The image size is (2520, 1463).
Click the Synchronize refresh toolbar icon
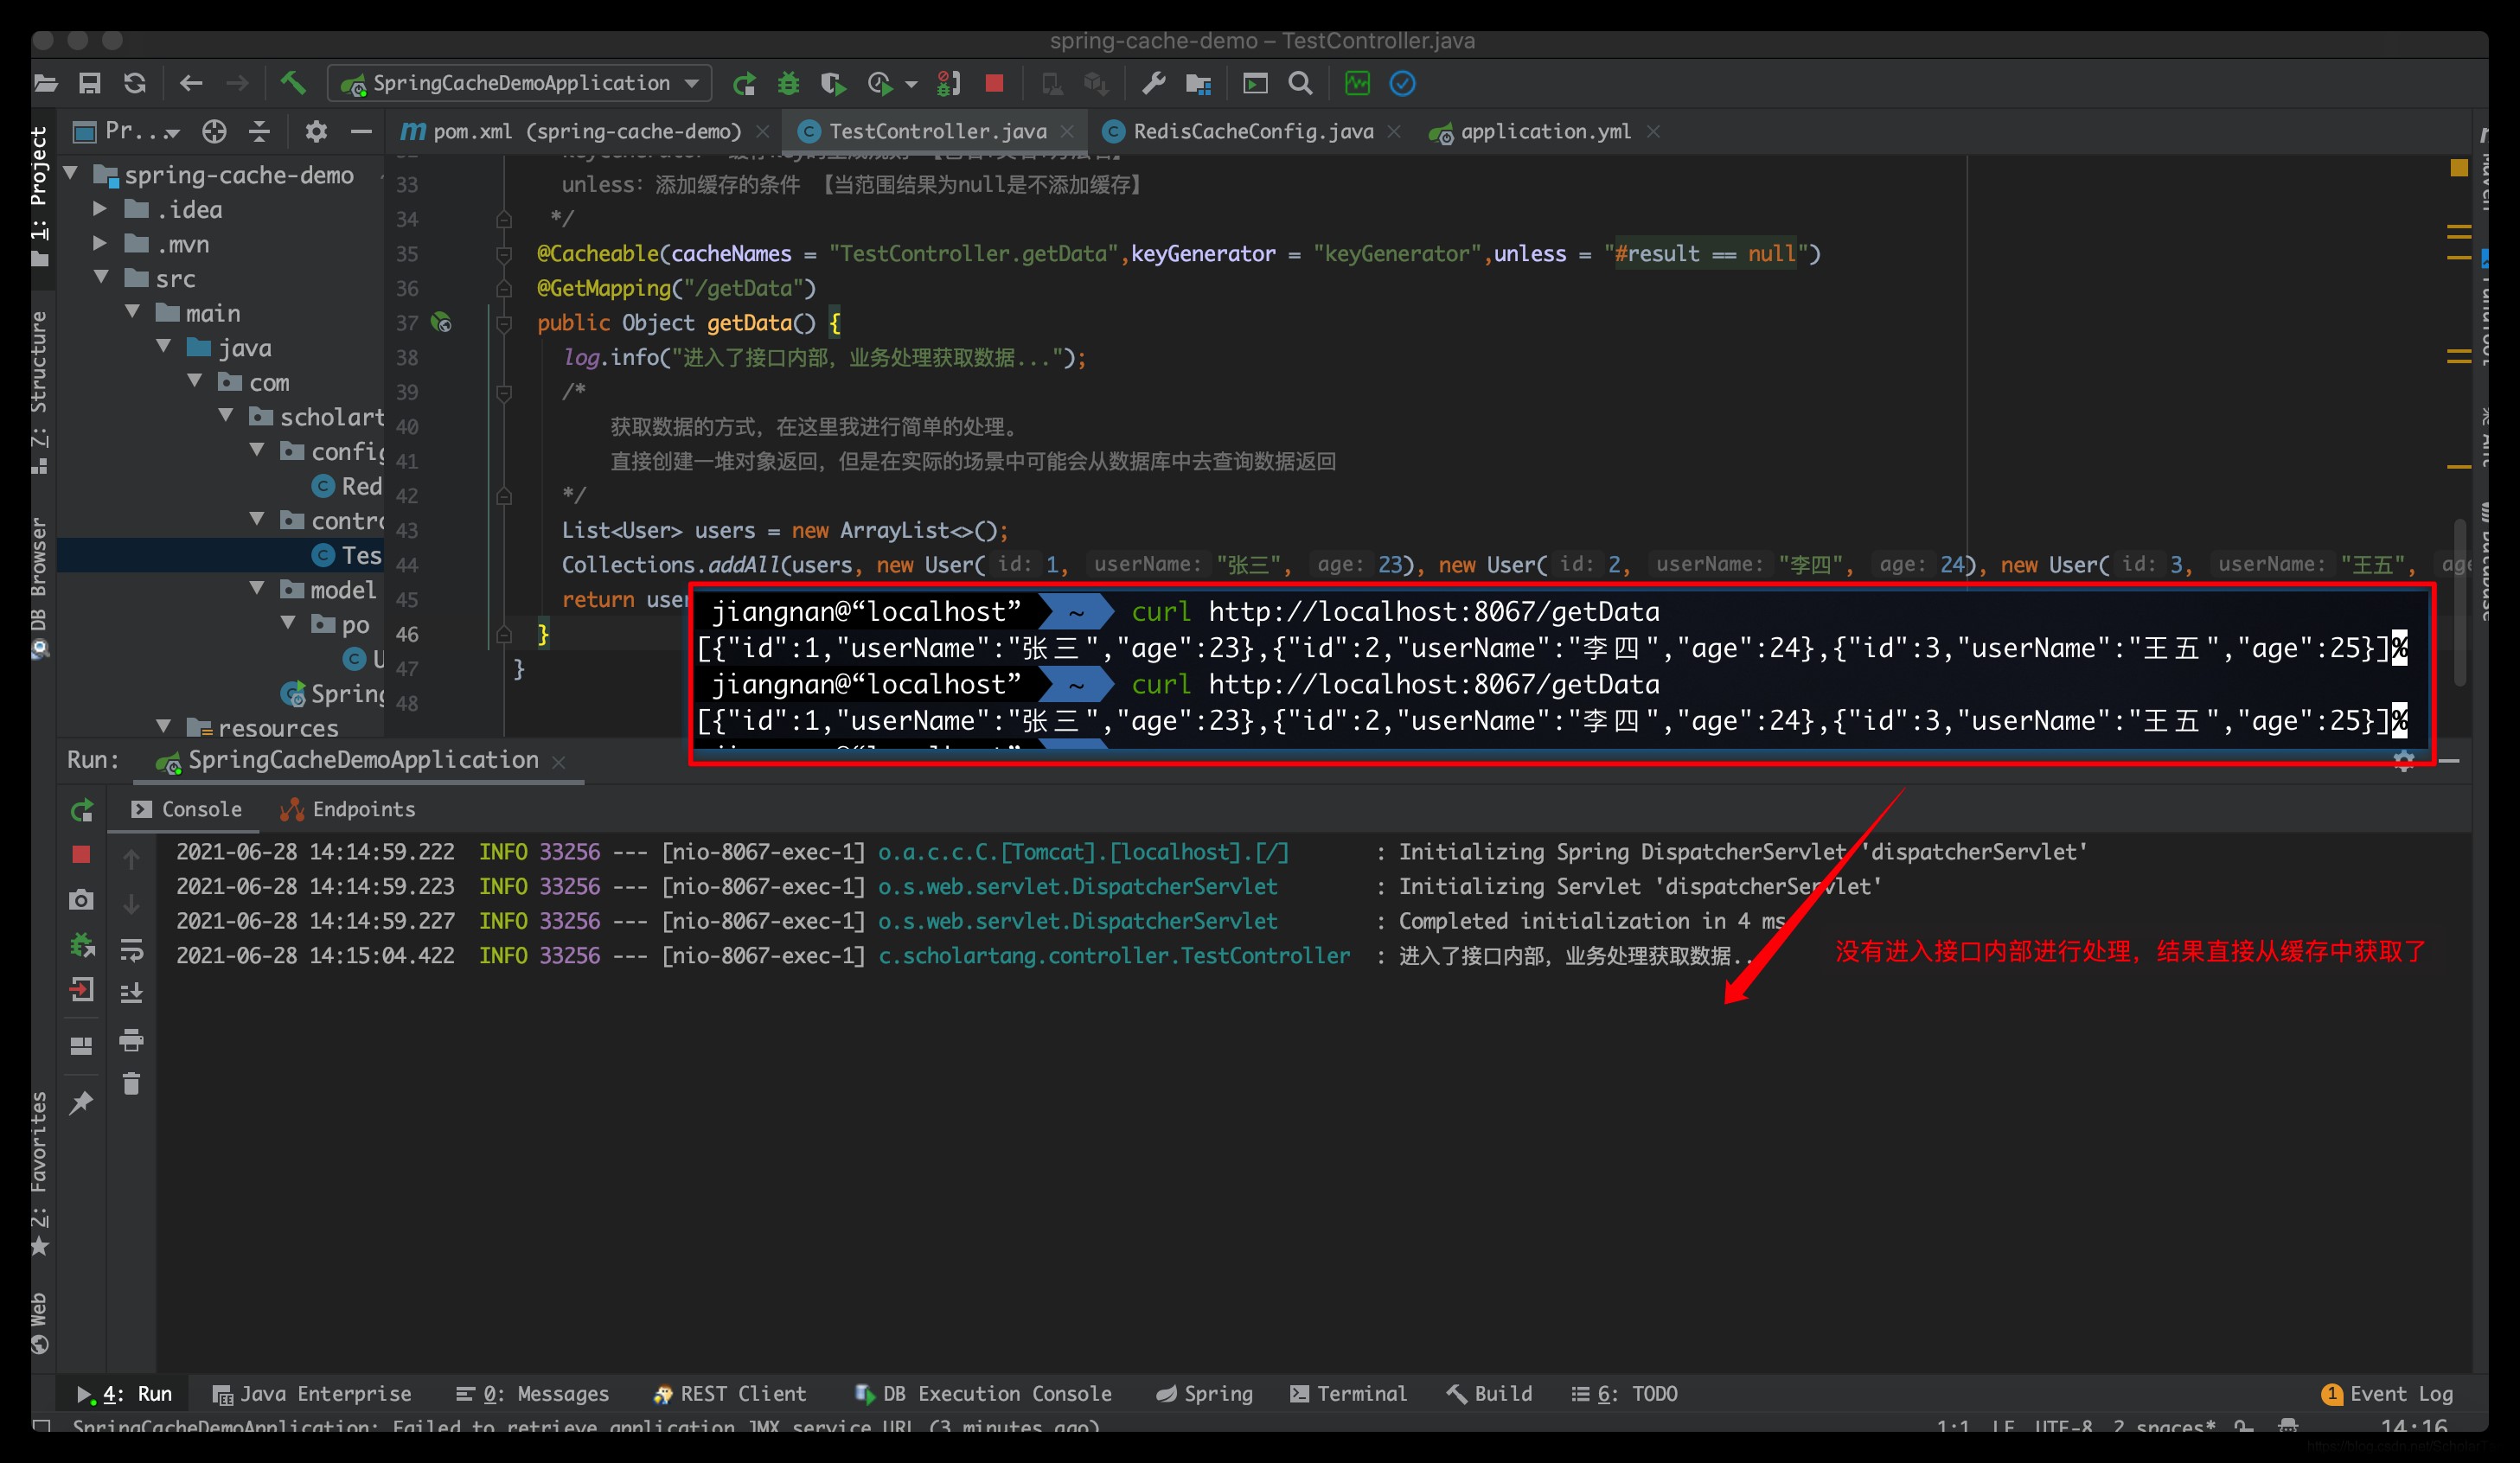coord(135,84)
